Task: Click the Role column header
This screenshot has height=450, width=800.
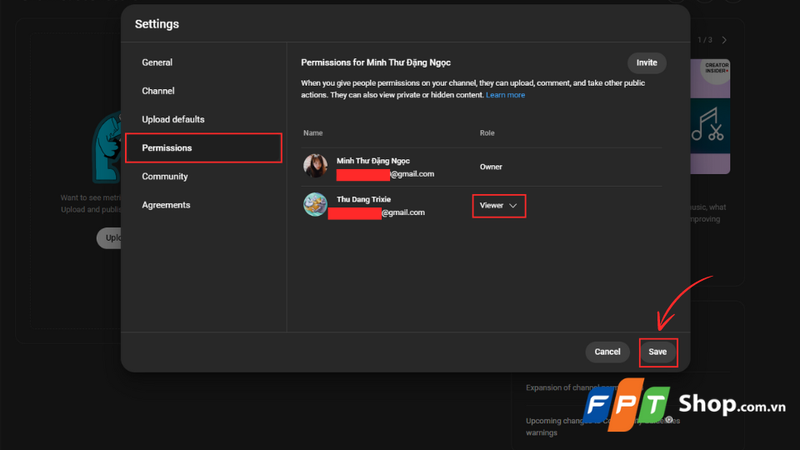Action: pos(487,133)
